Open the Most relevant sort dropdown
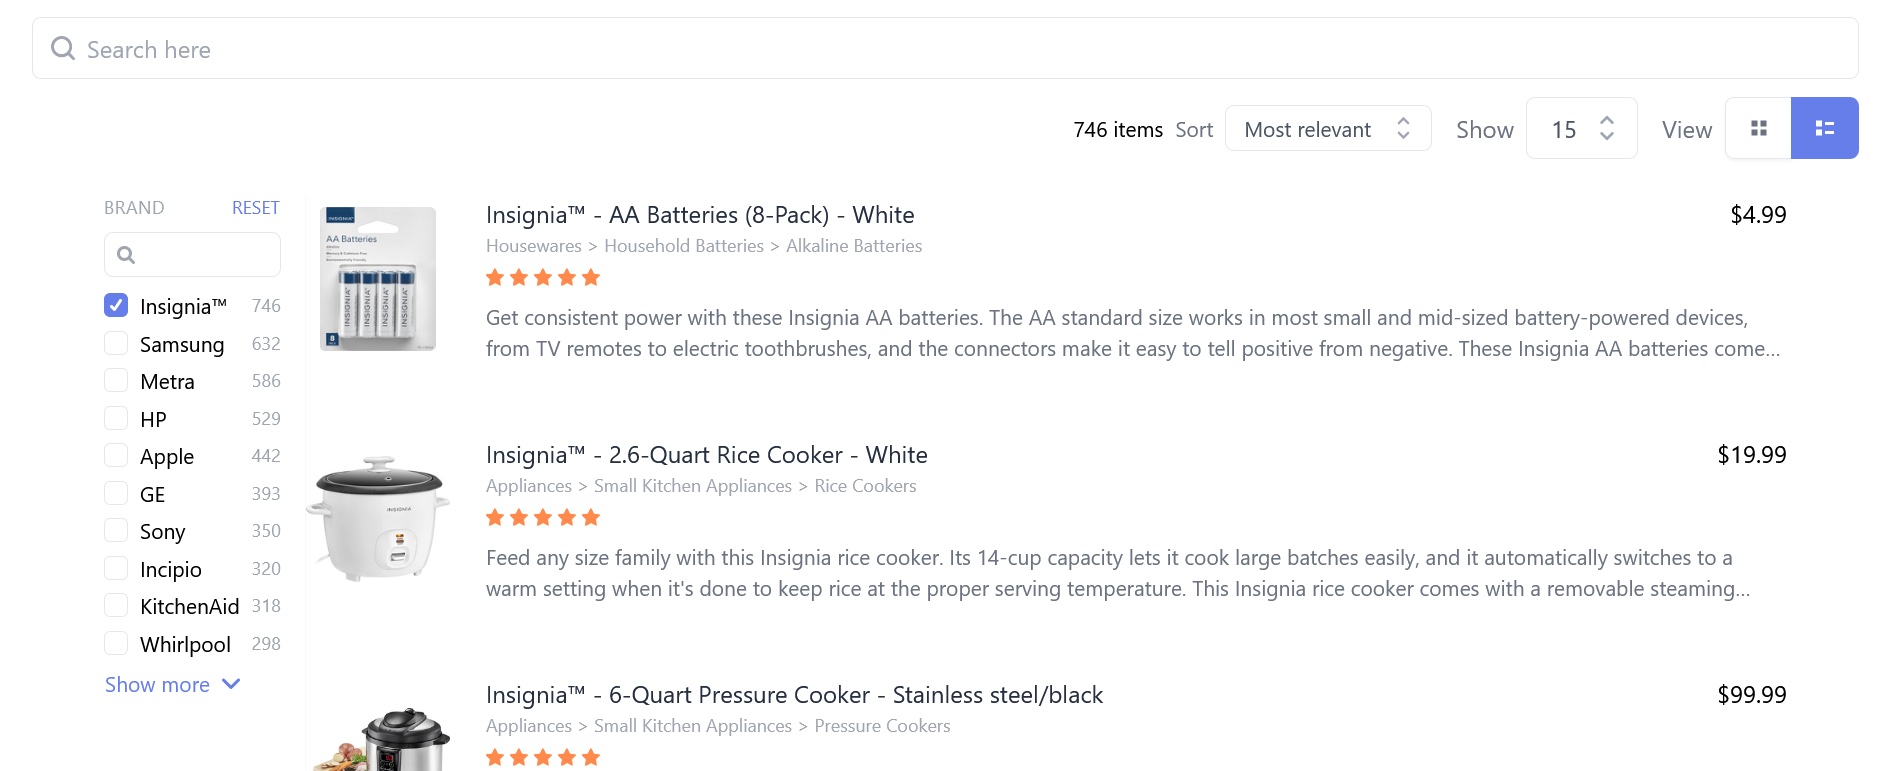The width and height of the screenshot is (1892, 771). pyautogui.click(x=1328, y=128)
